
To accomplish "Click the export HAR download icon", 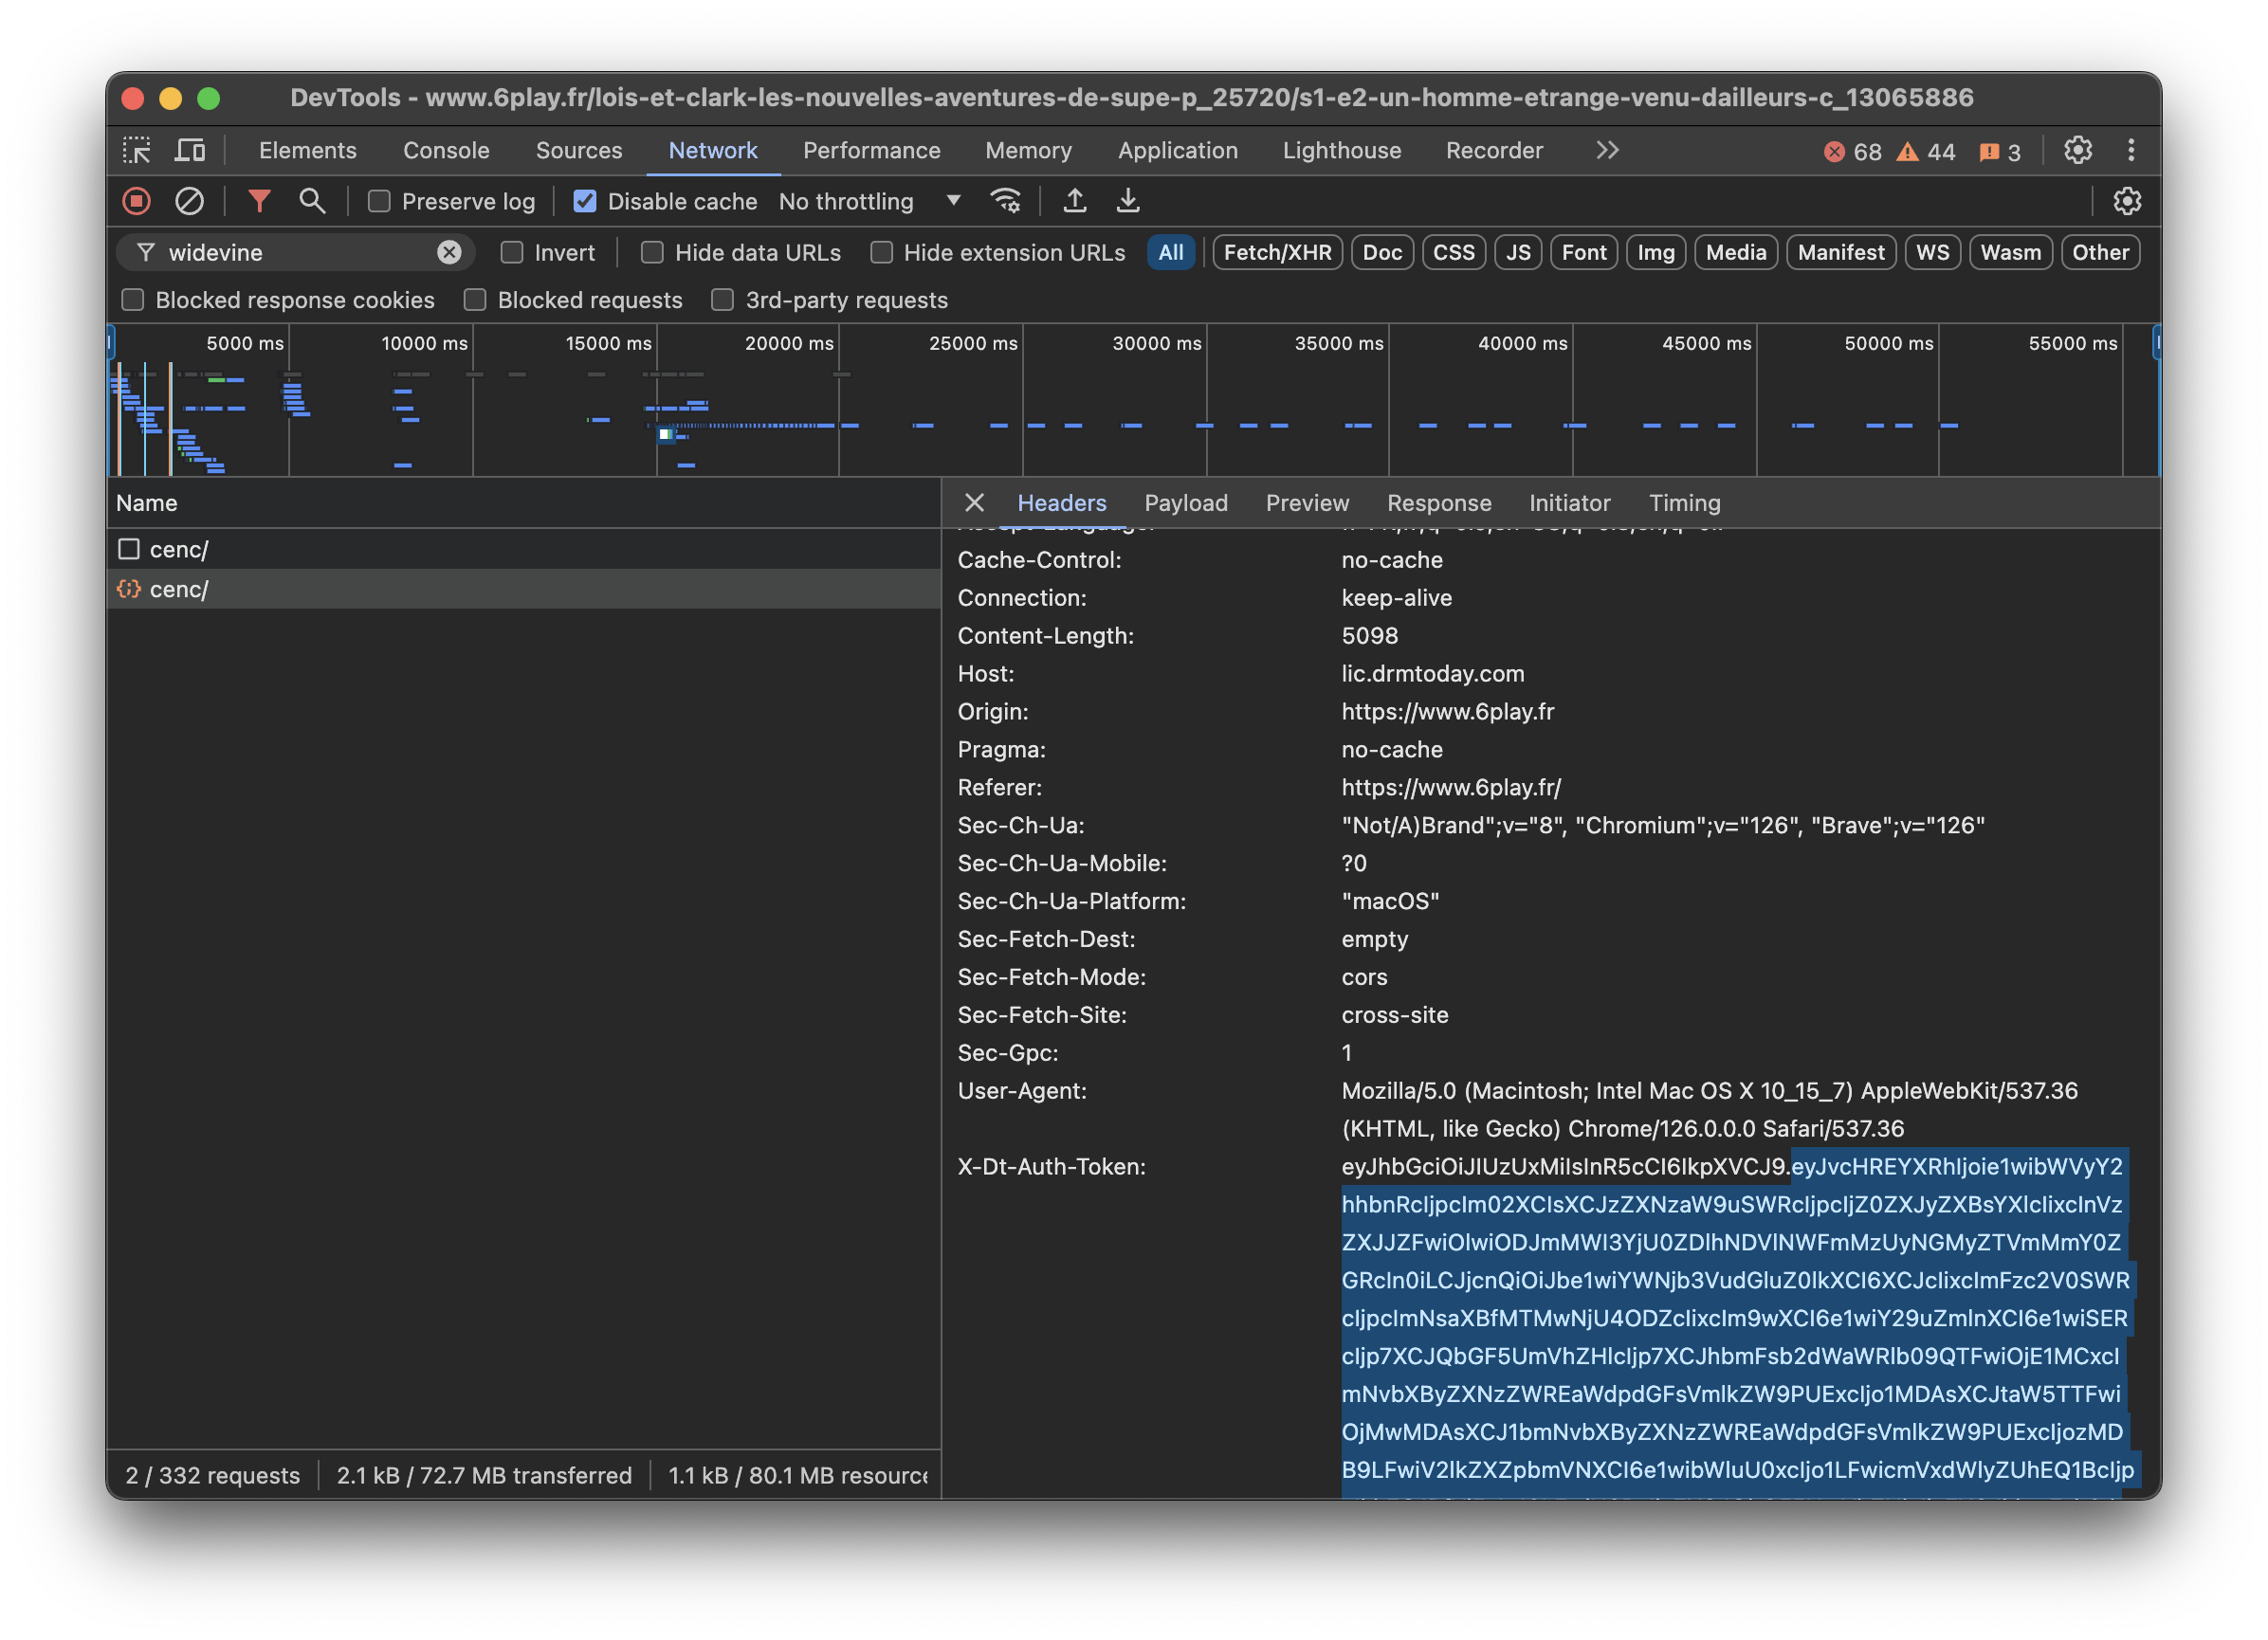I will 1128,201.
